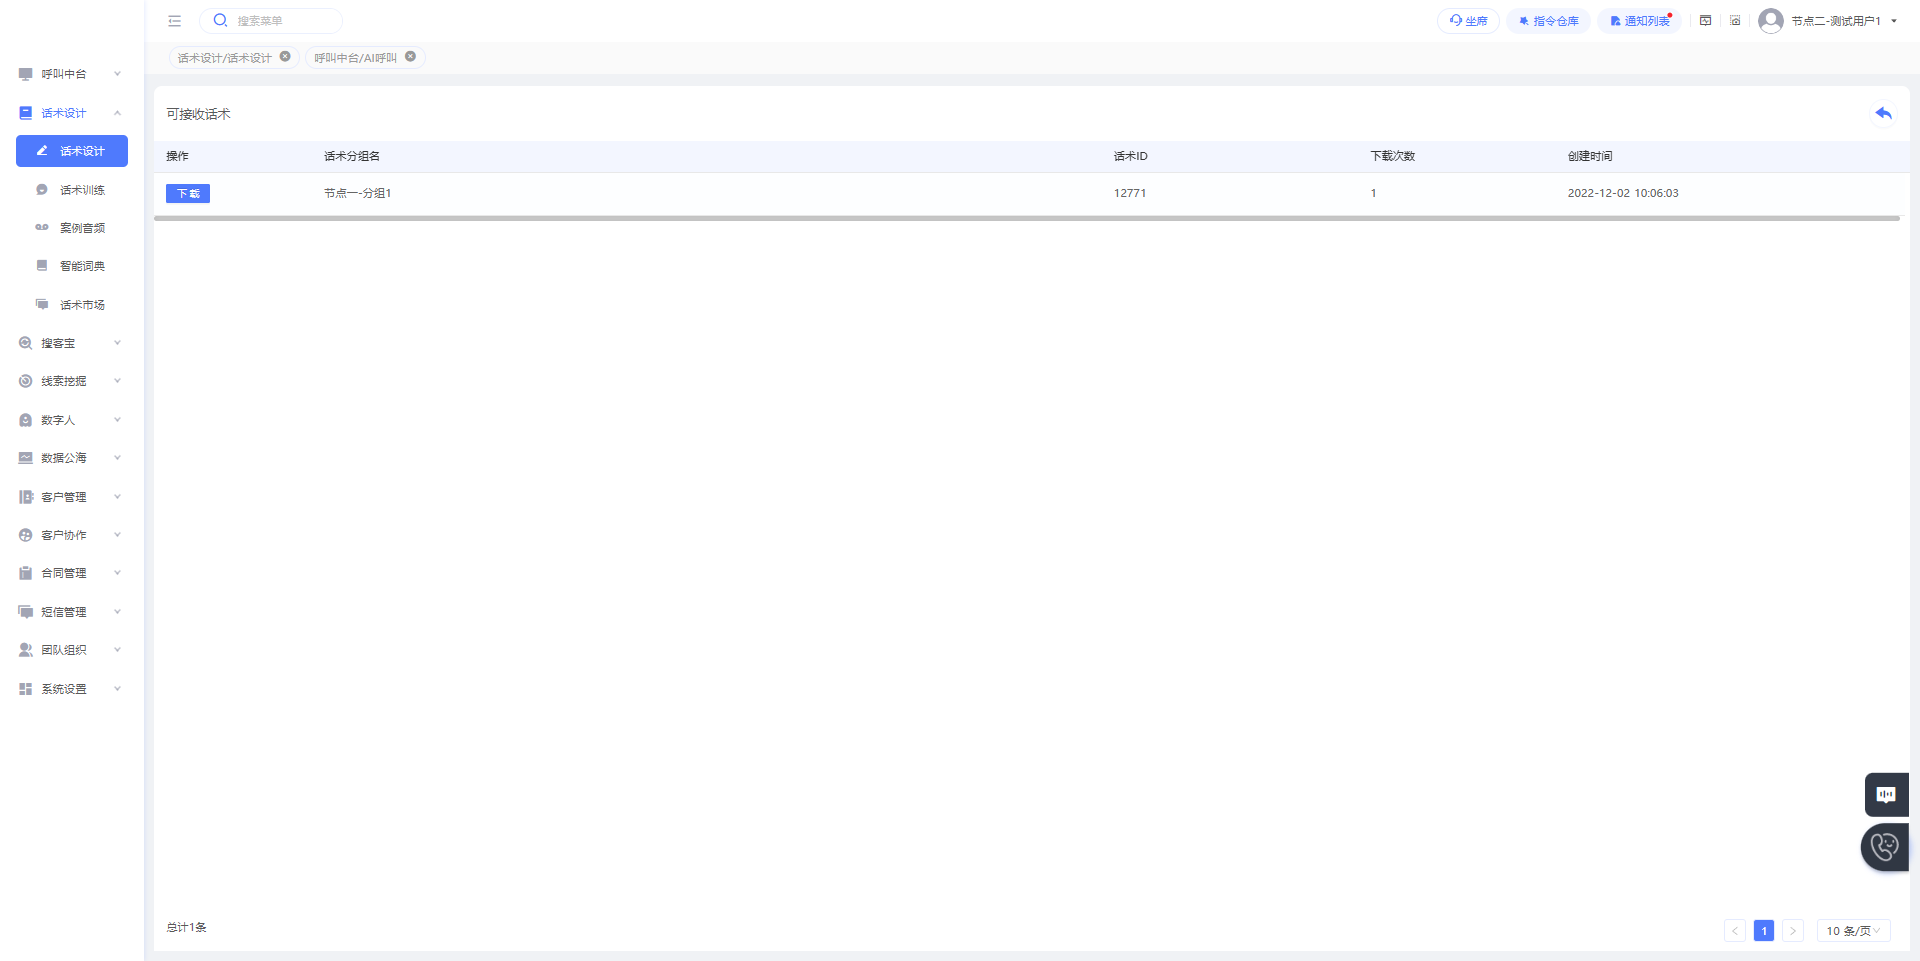The width and height of the screenshot is (1920, 961).
Task: Go to the previous page arrow
Action: pyautogui.click(x=1735, y=931)
